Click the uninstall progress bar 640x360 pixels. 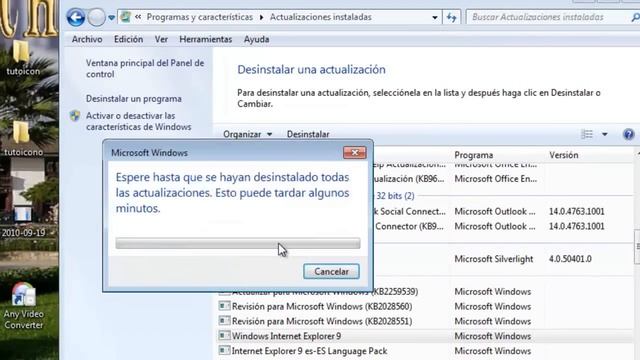point(238,243)
